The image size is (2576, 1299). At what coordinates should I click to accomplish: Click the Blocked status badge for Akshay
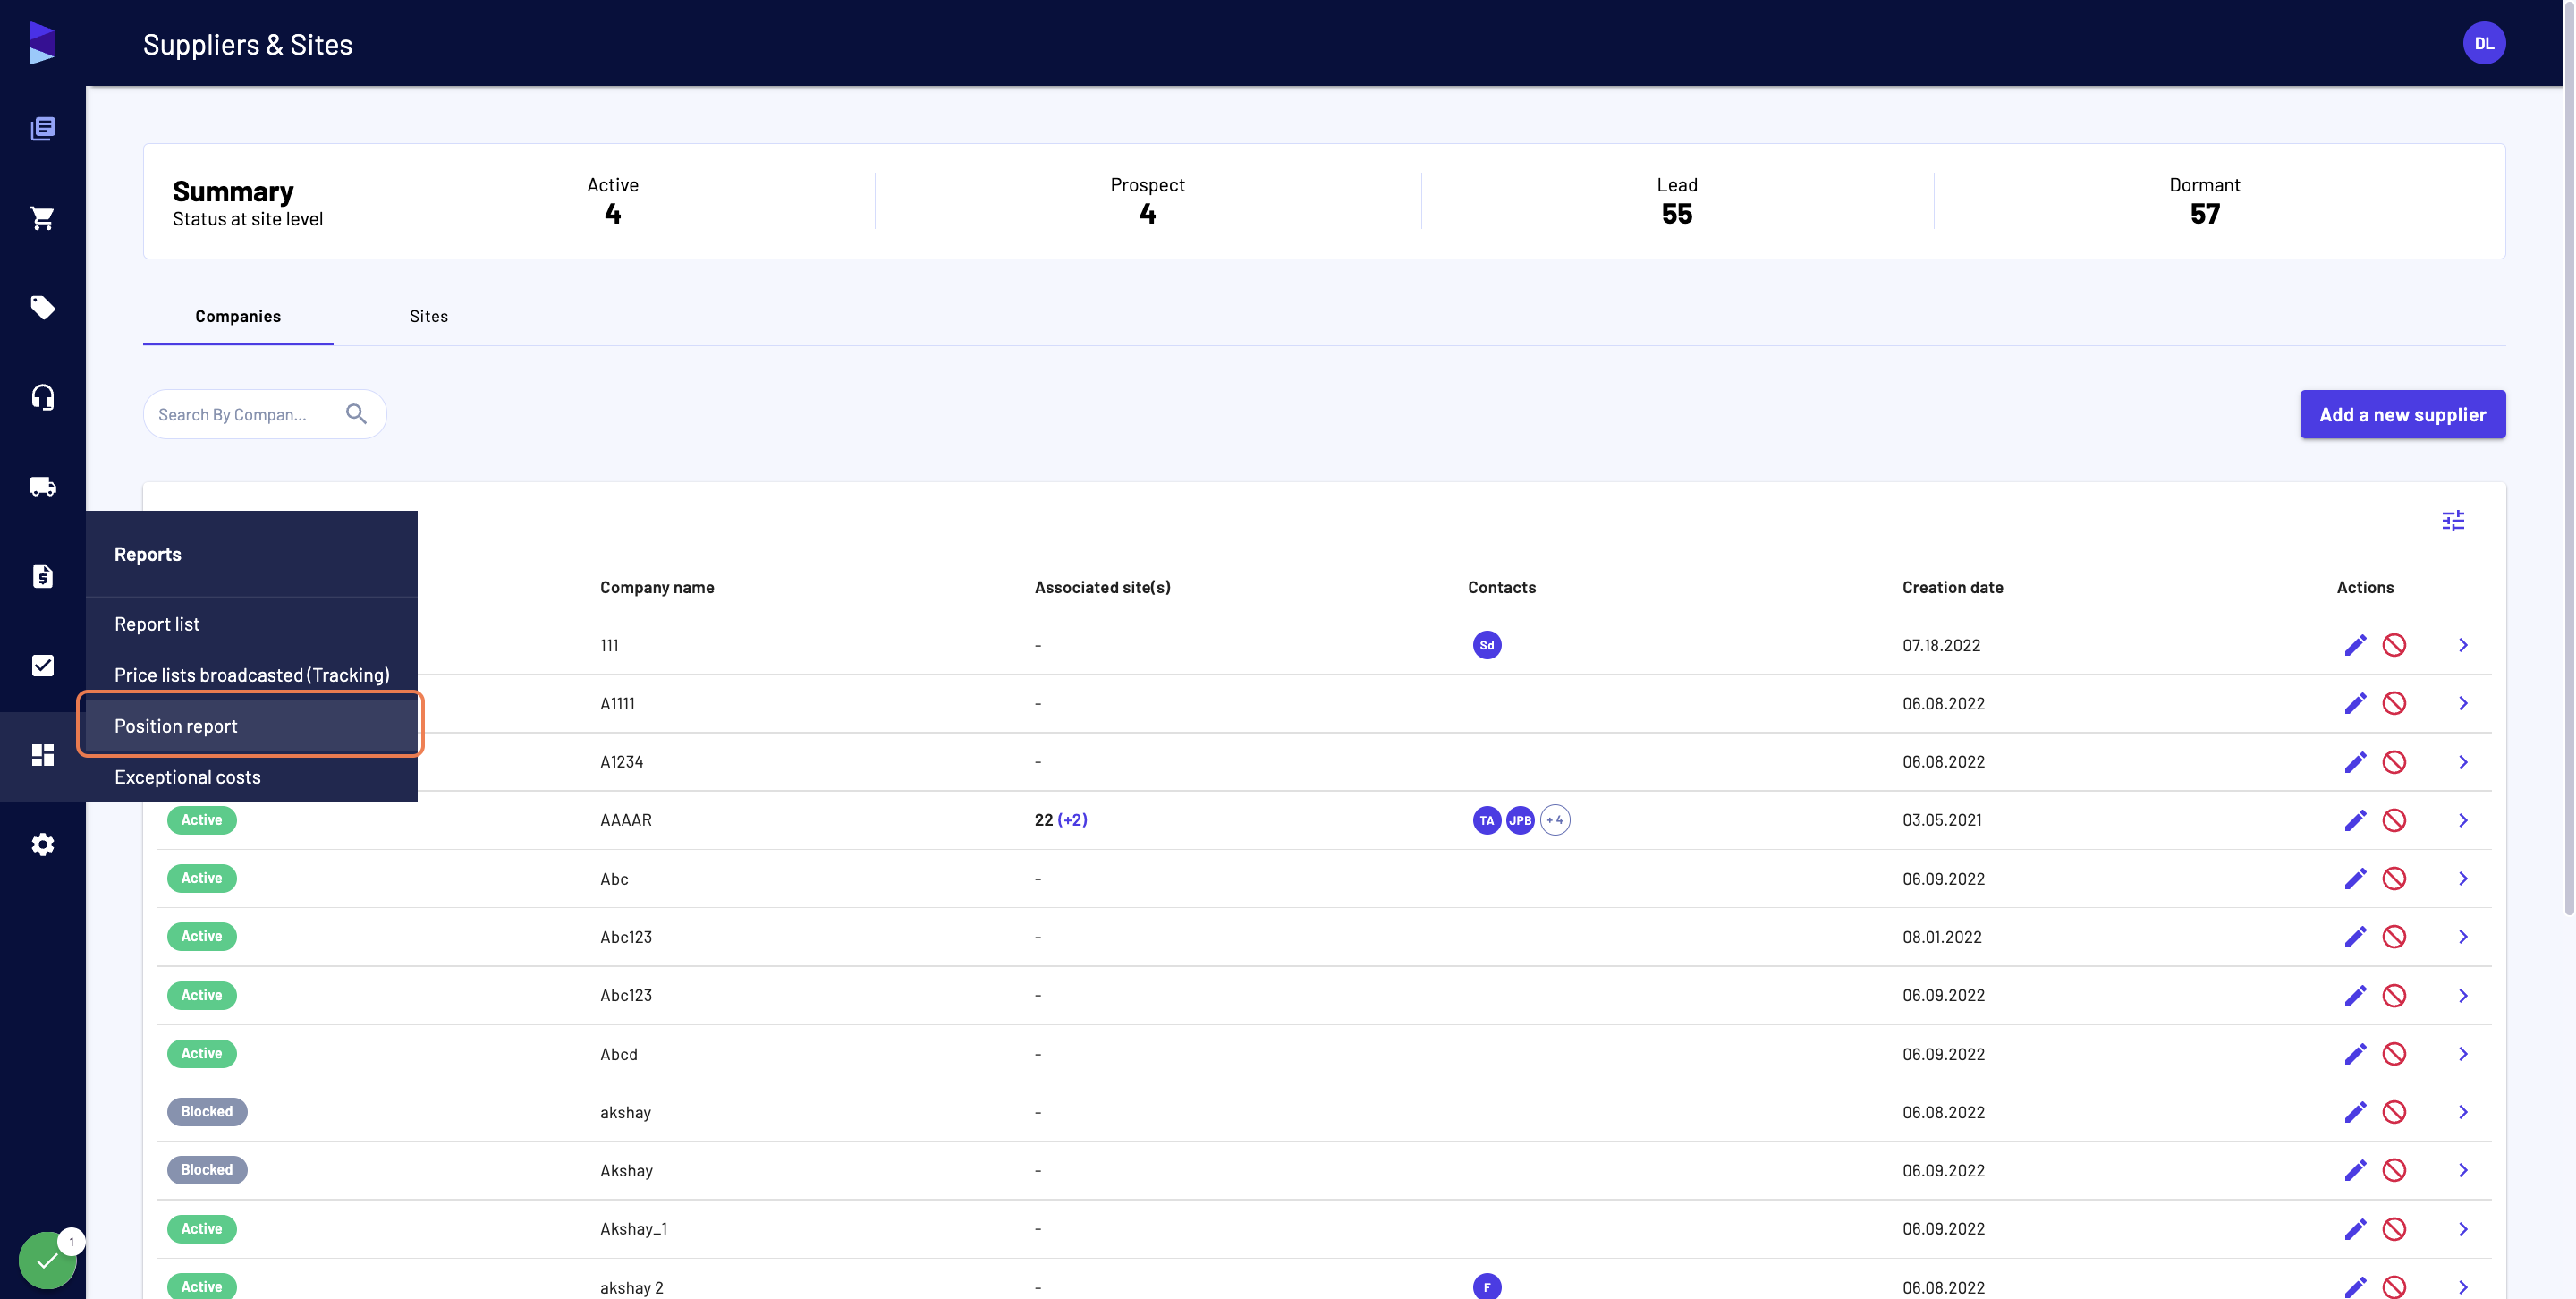coord(207,1170)
